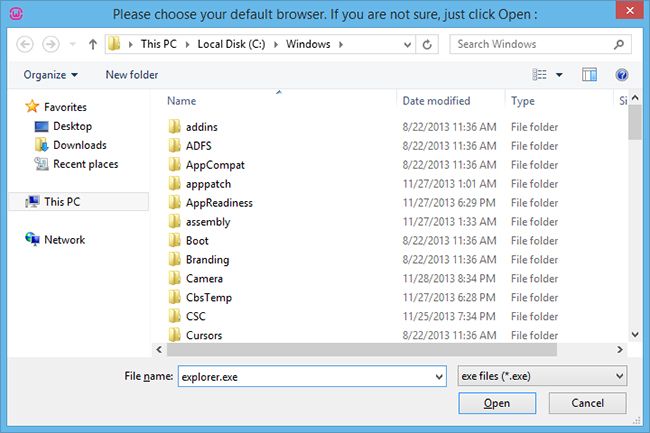This screenshot has height=433, width=650.
Task: Click the Forward navigation arrow
Action: pos(51,44)
